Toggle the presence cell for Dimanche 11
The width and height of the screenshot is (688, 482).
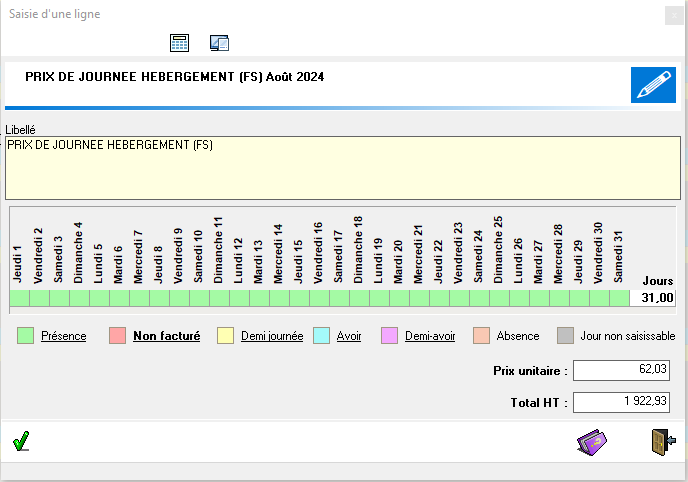(x=219, y=298)
